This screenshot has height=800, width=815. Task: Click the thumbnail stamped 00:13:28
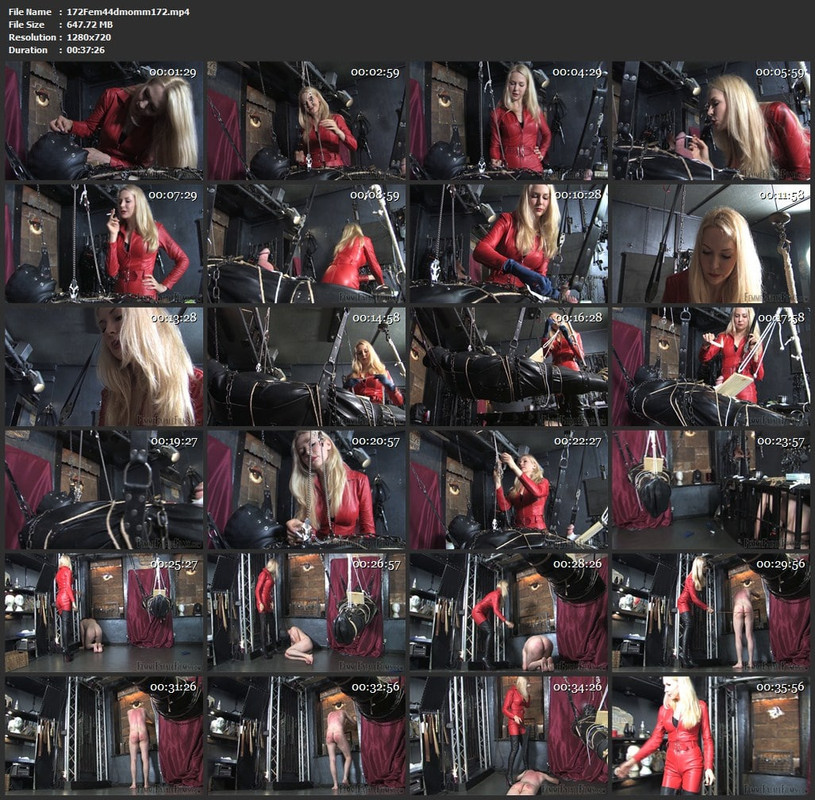coord(104,366)
